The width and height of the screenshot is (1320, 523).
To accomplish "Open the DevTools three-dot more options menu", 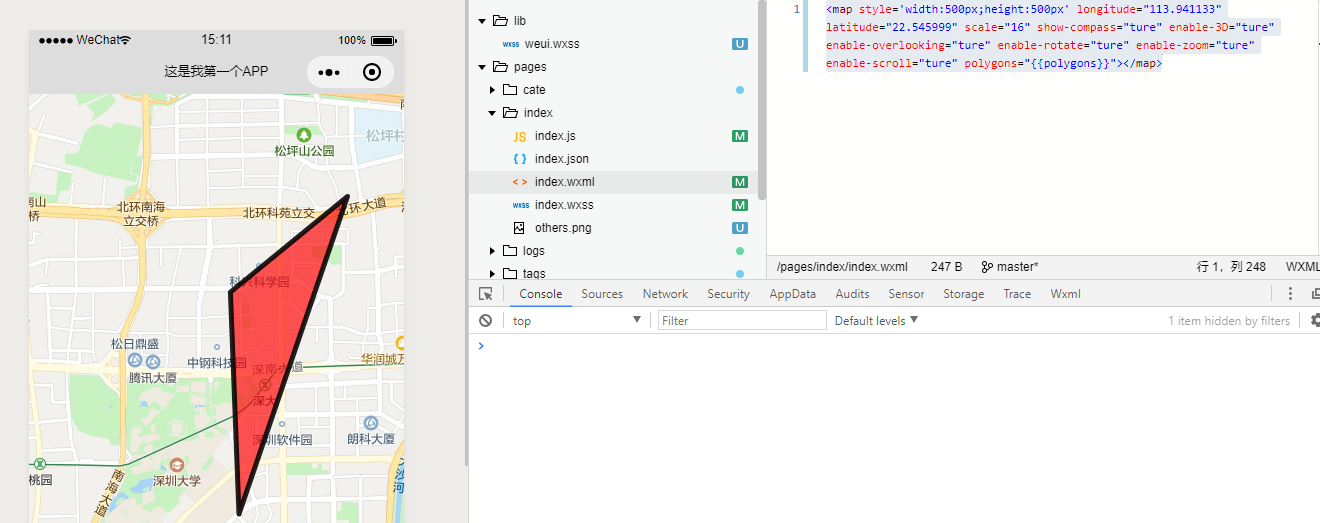I will (x=1290, y=294).
